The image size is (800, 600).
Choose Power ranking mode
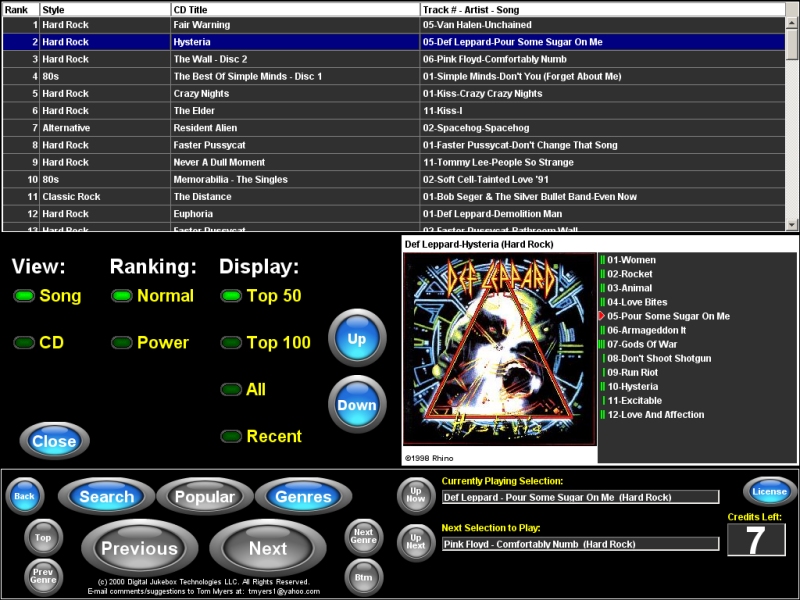pyautogui.click(x=150, y=342)
